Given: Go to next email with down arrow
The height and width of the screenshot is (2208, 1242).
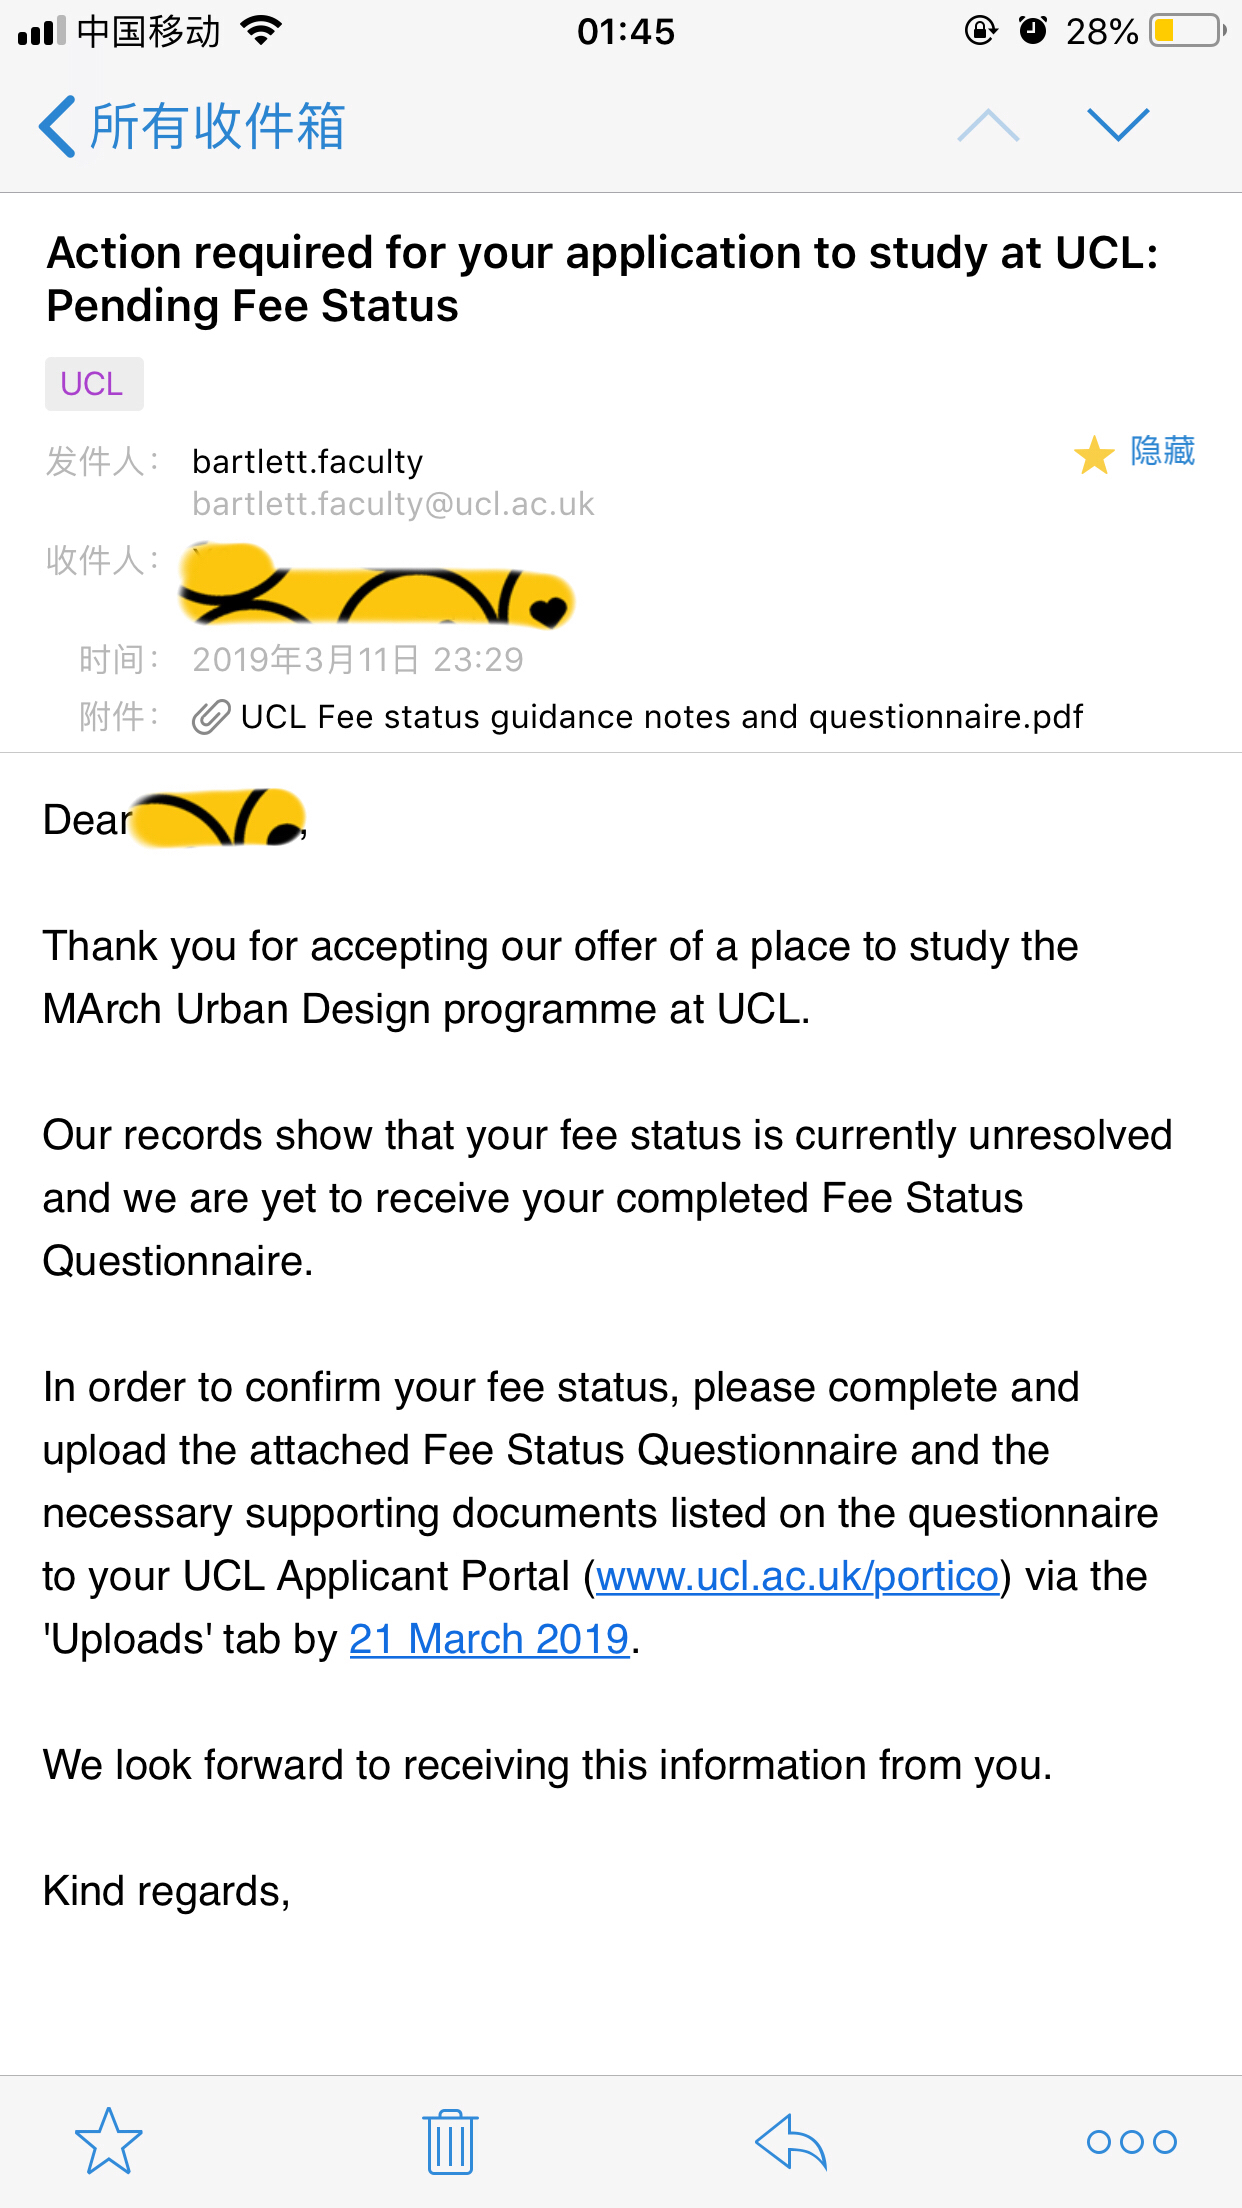Looking at the screenshot, I should pyautogui.click(x=1118, y=126).
